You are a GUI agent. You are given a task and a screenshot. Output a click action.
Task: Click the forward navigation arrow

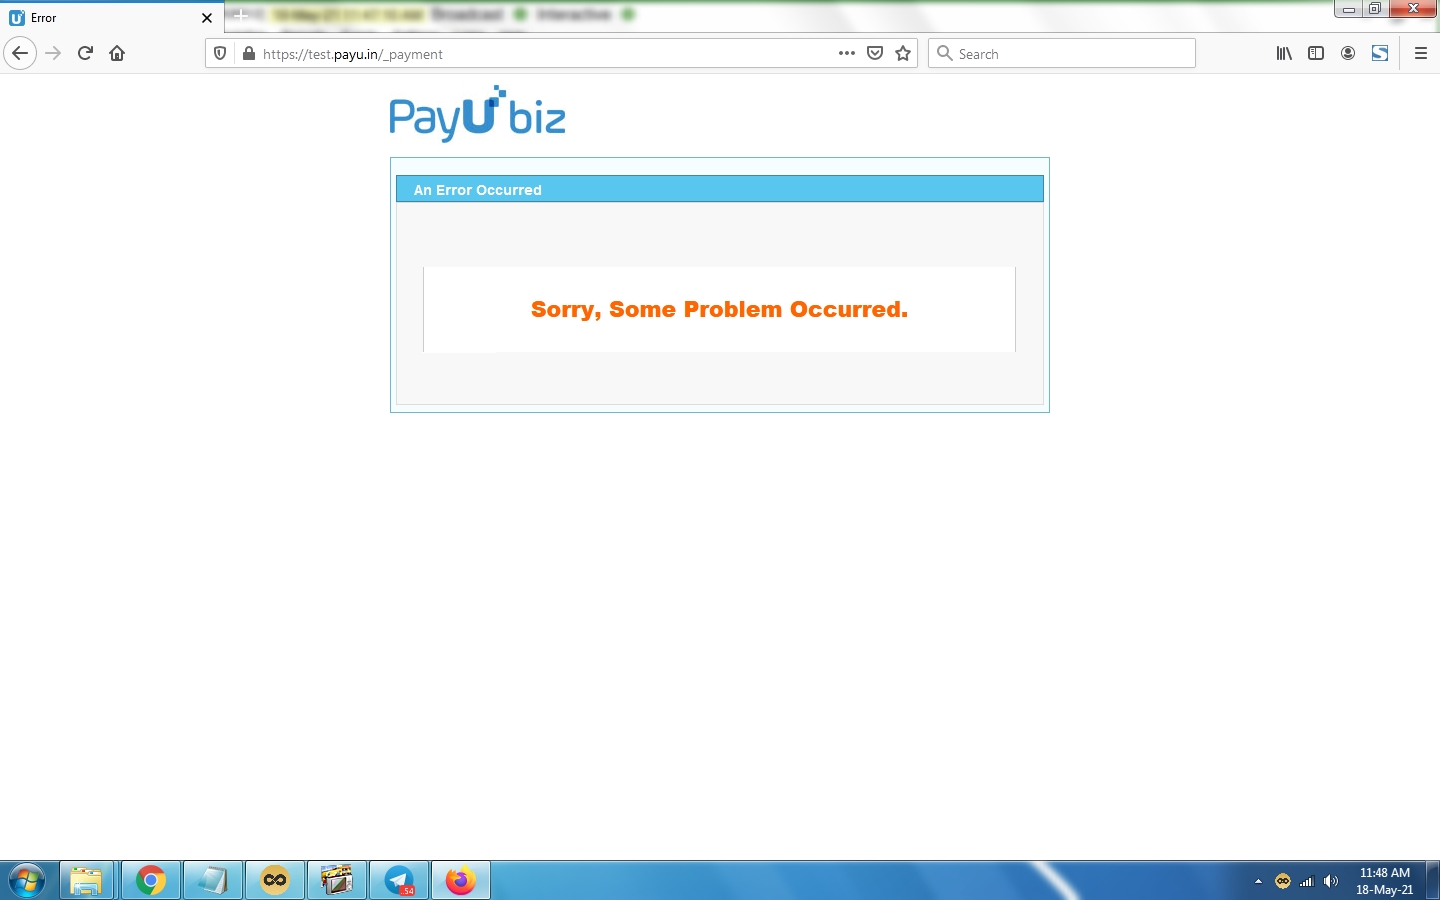pyautogui.click(x=54, y=53)
